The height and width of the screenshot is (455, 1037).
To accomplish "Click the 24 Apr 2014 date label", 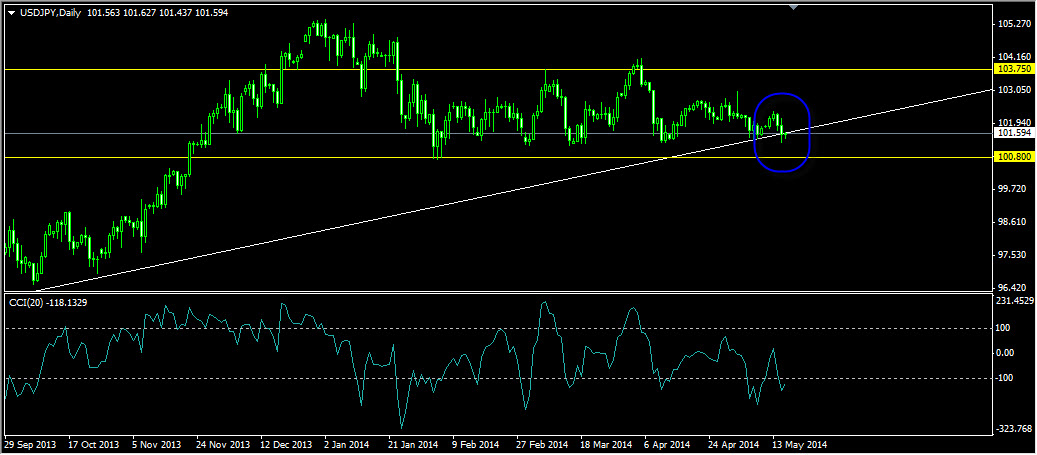I will click(x=733, y=444).
